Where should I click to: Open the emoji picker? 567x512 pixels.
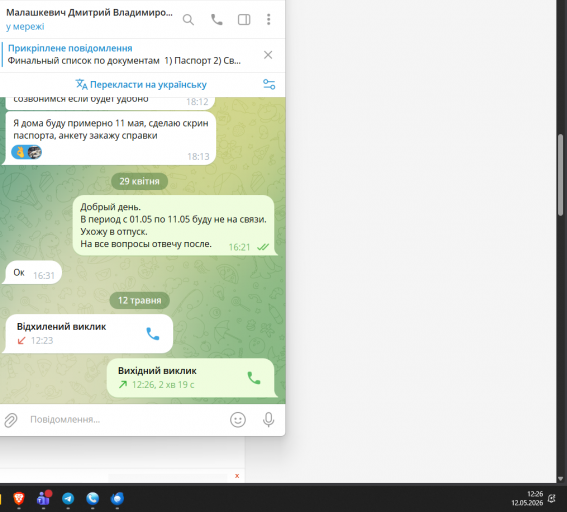[238, 420]
